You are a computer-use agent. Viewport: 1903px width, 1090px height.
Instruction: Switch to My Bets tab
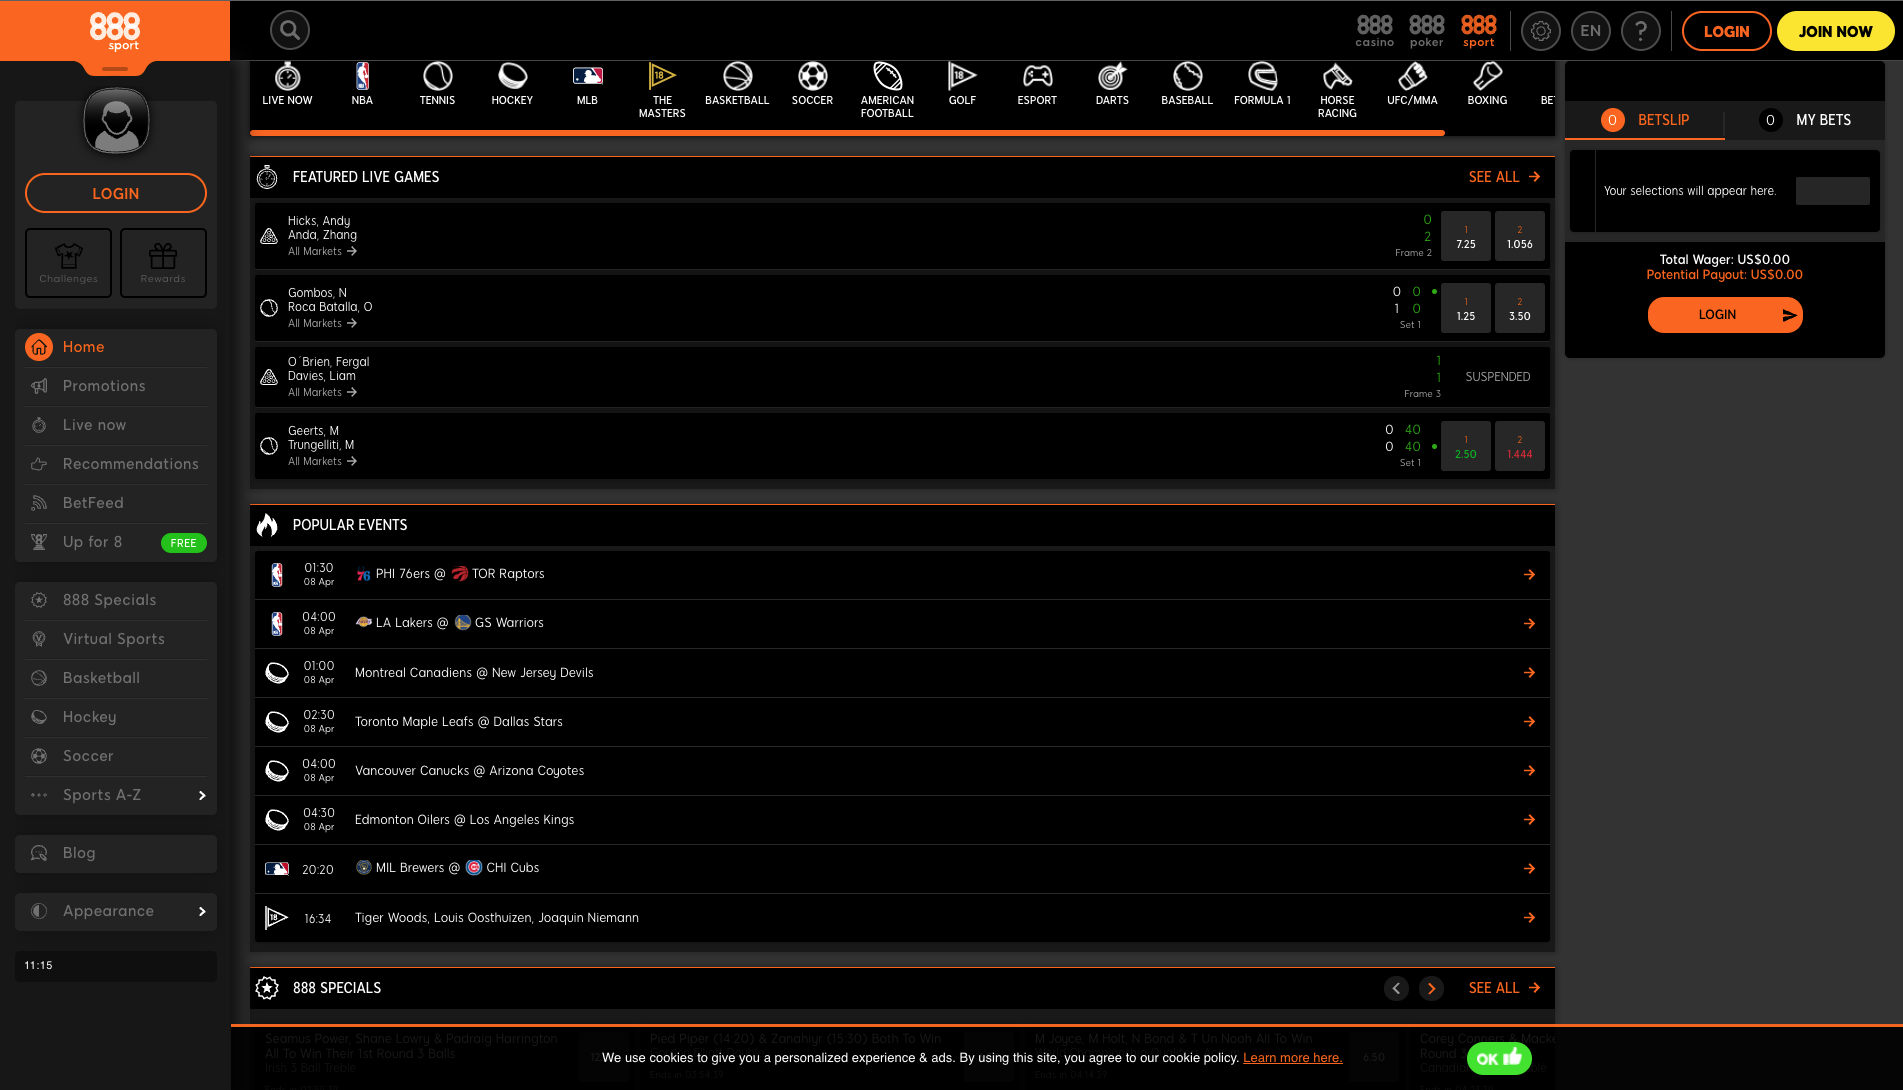pyautogui.click(x=1805, y=120)
